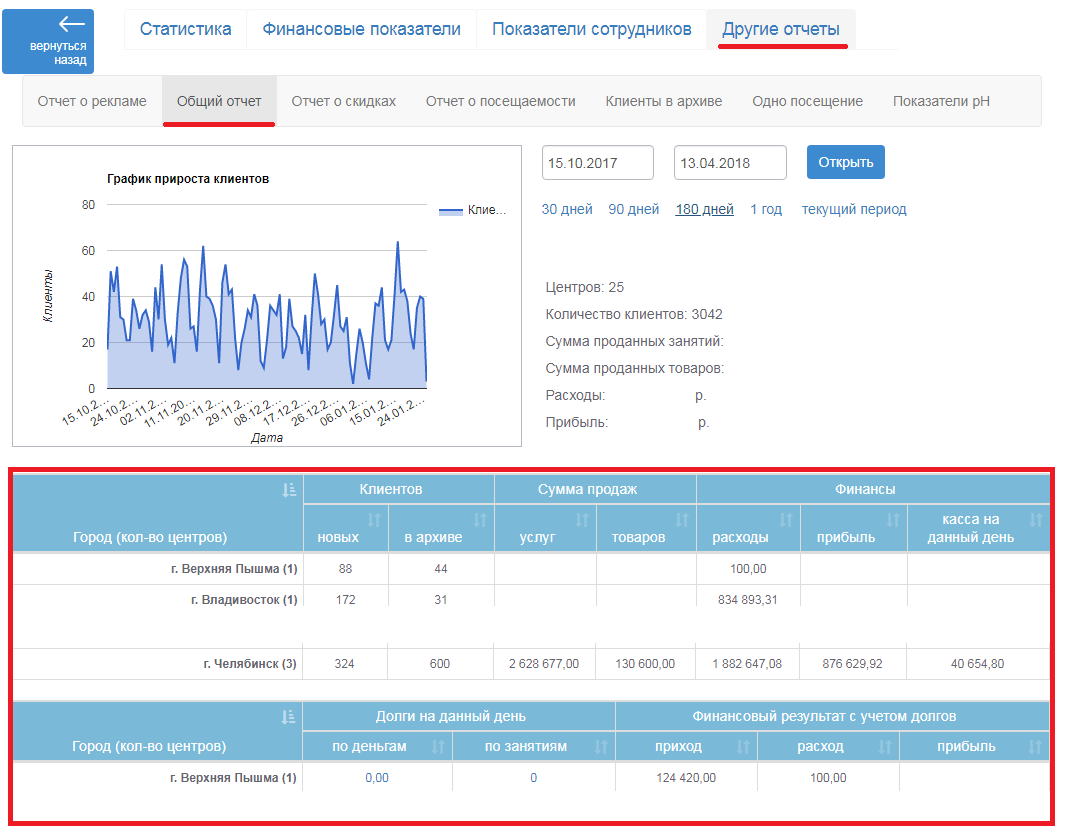
Task: Sort by товаров sales column
Action: (x=682, y=520)
